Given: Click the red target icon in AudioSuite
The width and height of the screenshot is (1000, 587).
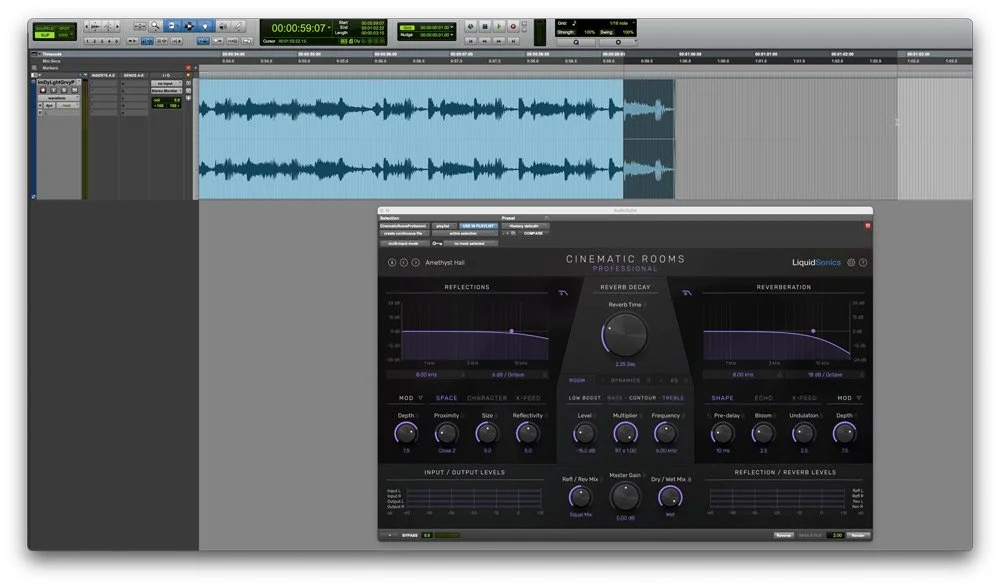Looking at the screenshot, I should pos(867,226).
